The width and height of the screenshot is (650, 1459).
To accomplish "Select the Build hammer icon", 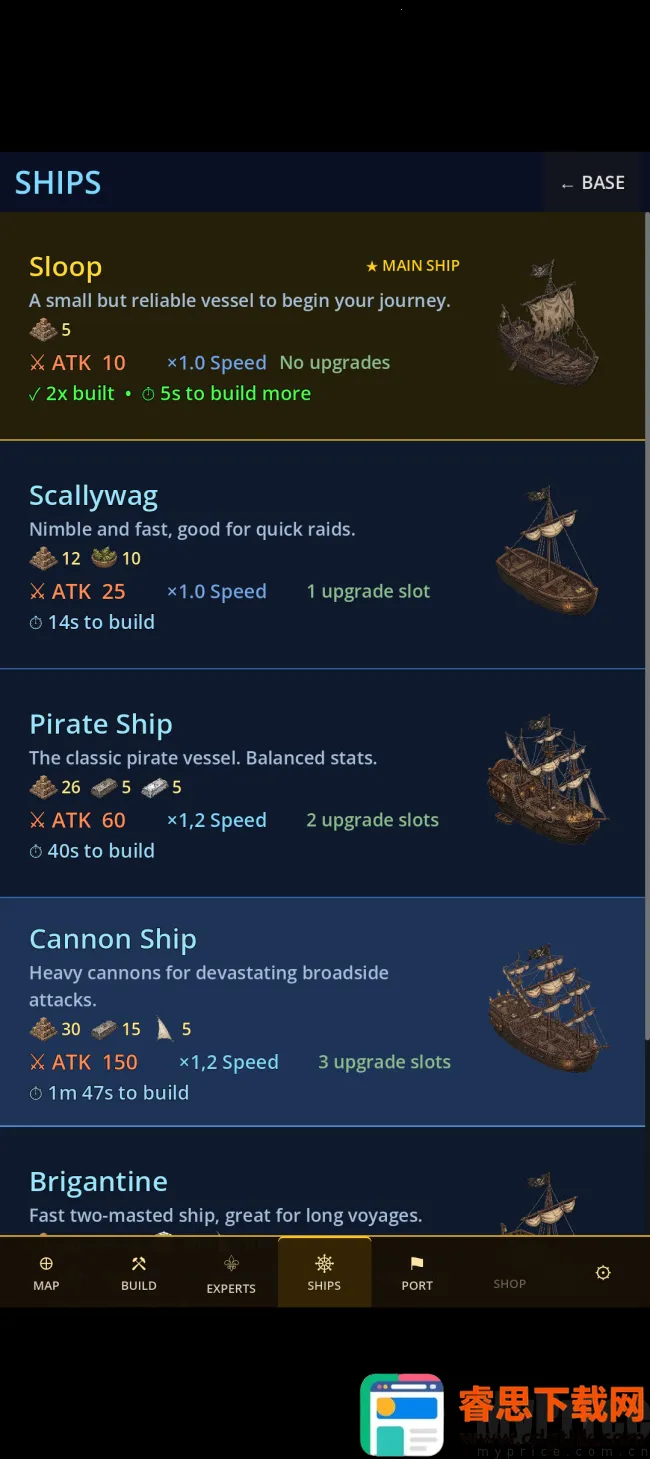I will 139,1264.
